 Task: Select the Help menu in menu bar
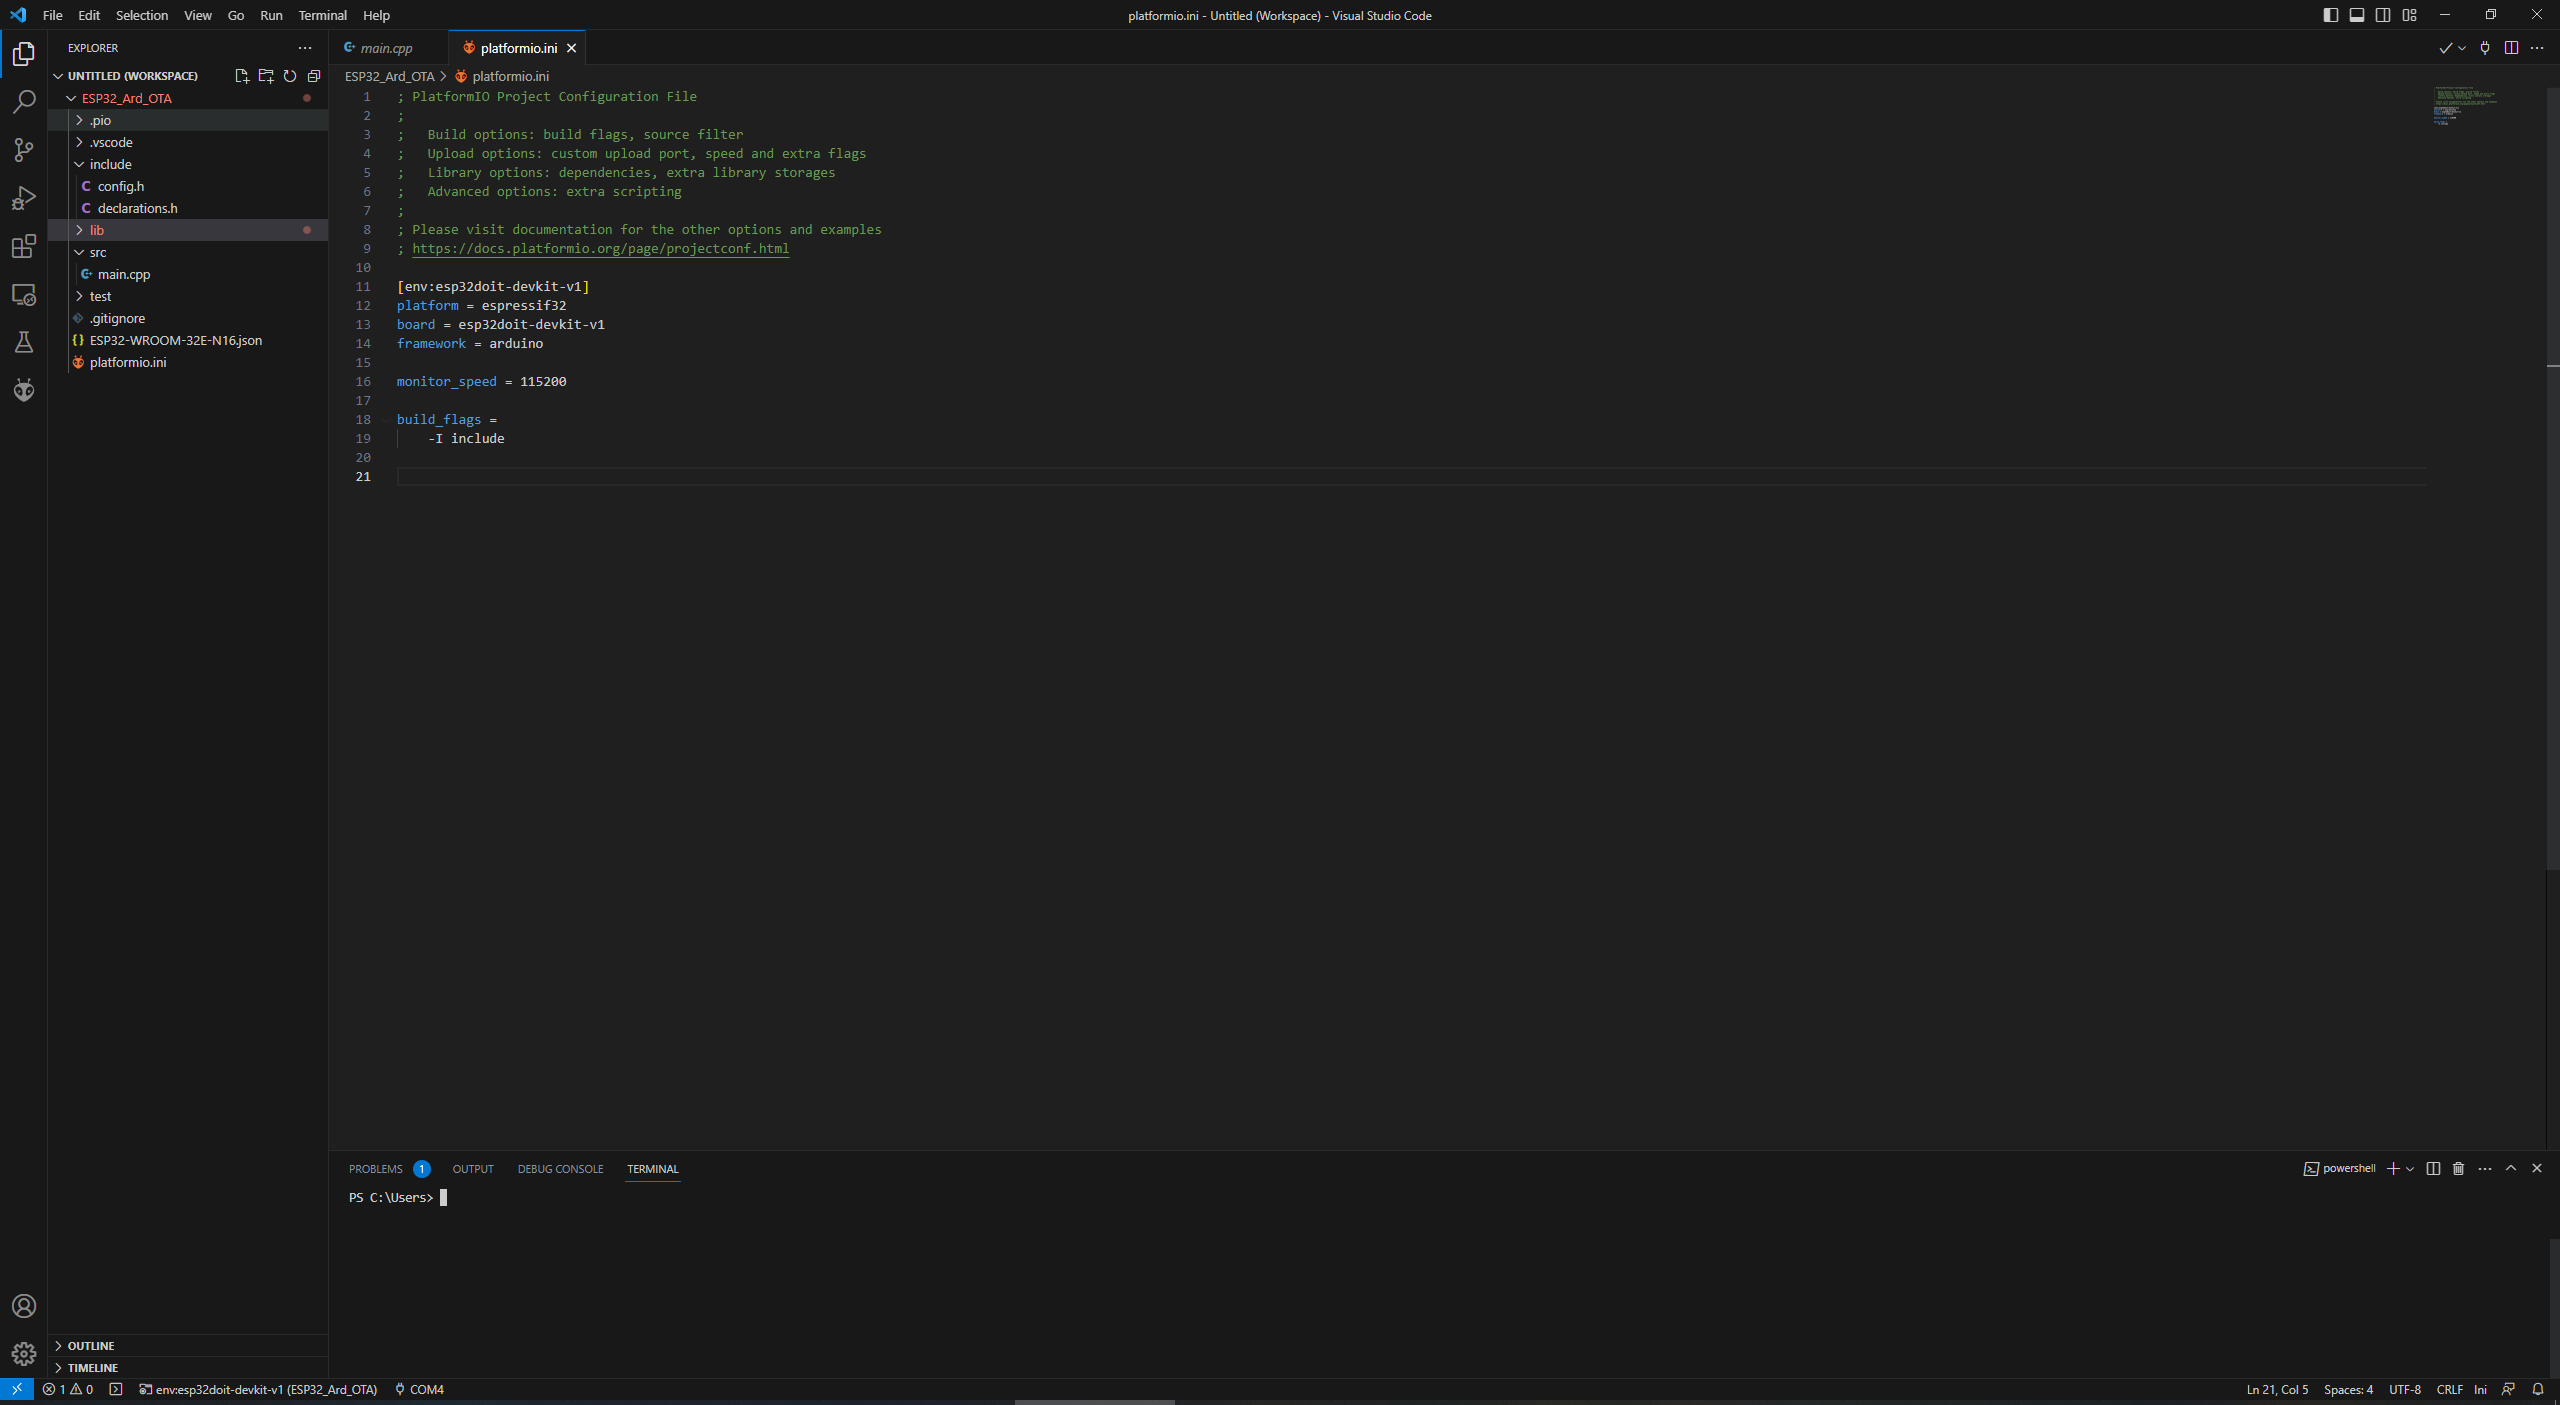[x=377, y=14]
